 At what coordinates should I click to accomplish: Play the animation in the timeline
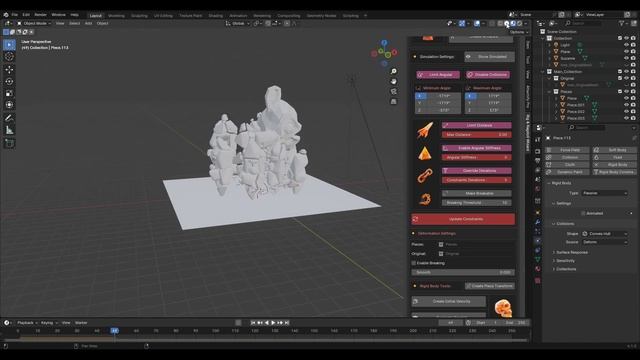(273, 323)
